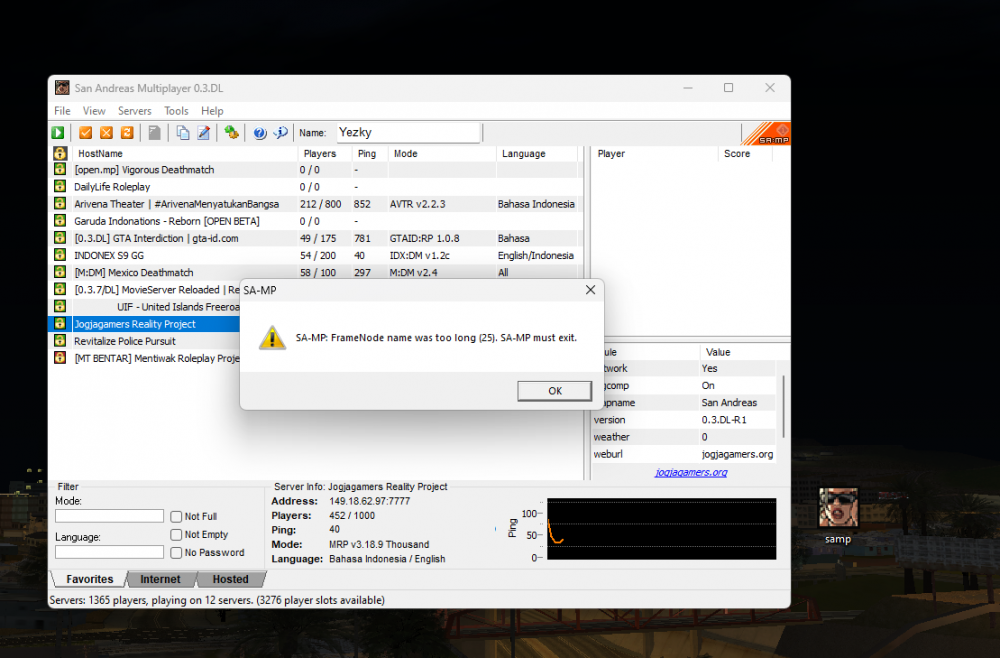Viewport: 1000px width, 658px height.
Task: Switch to the Internet tab
Action: point(160,579)
